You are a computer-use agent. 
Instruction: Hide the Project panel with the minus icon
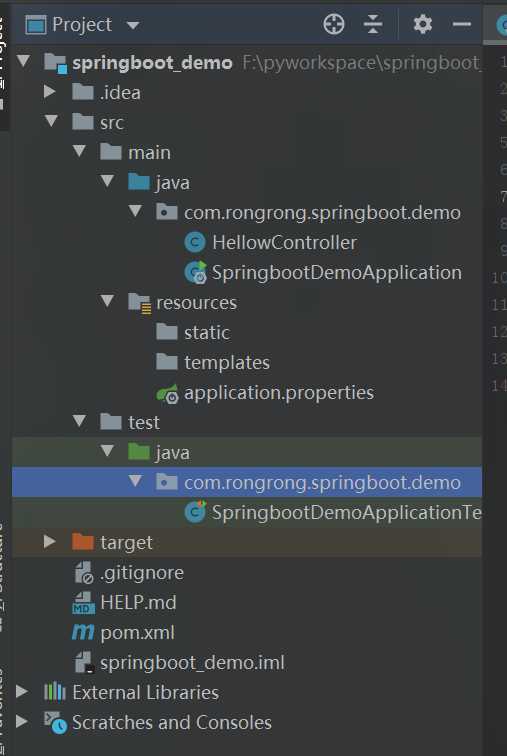[462, 24]
